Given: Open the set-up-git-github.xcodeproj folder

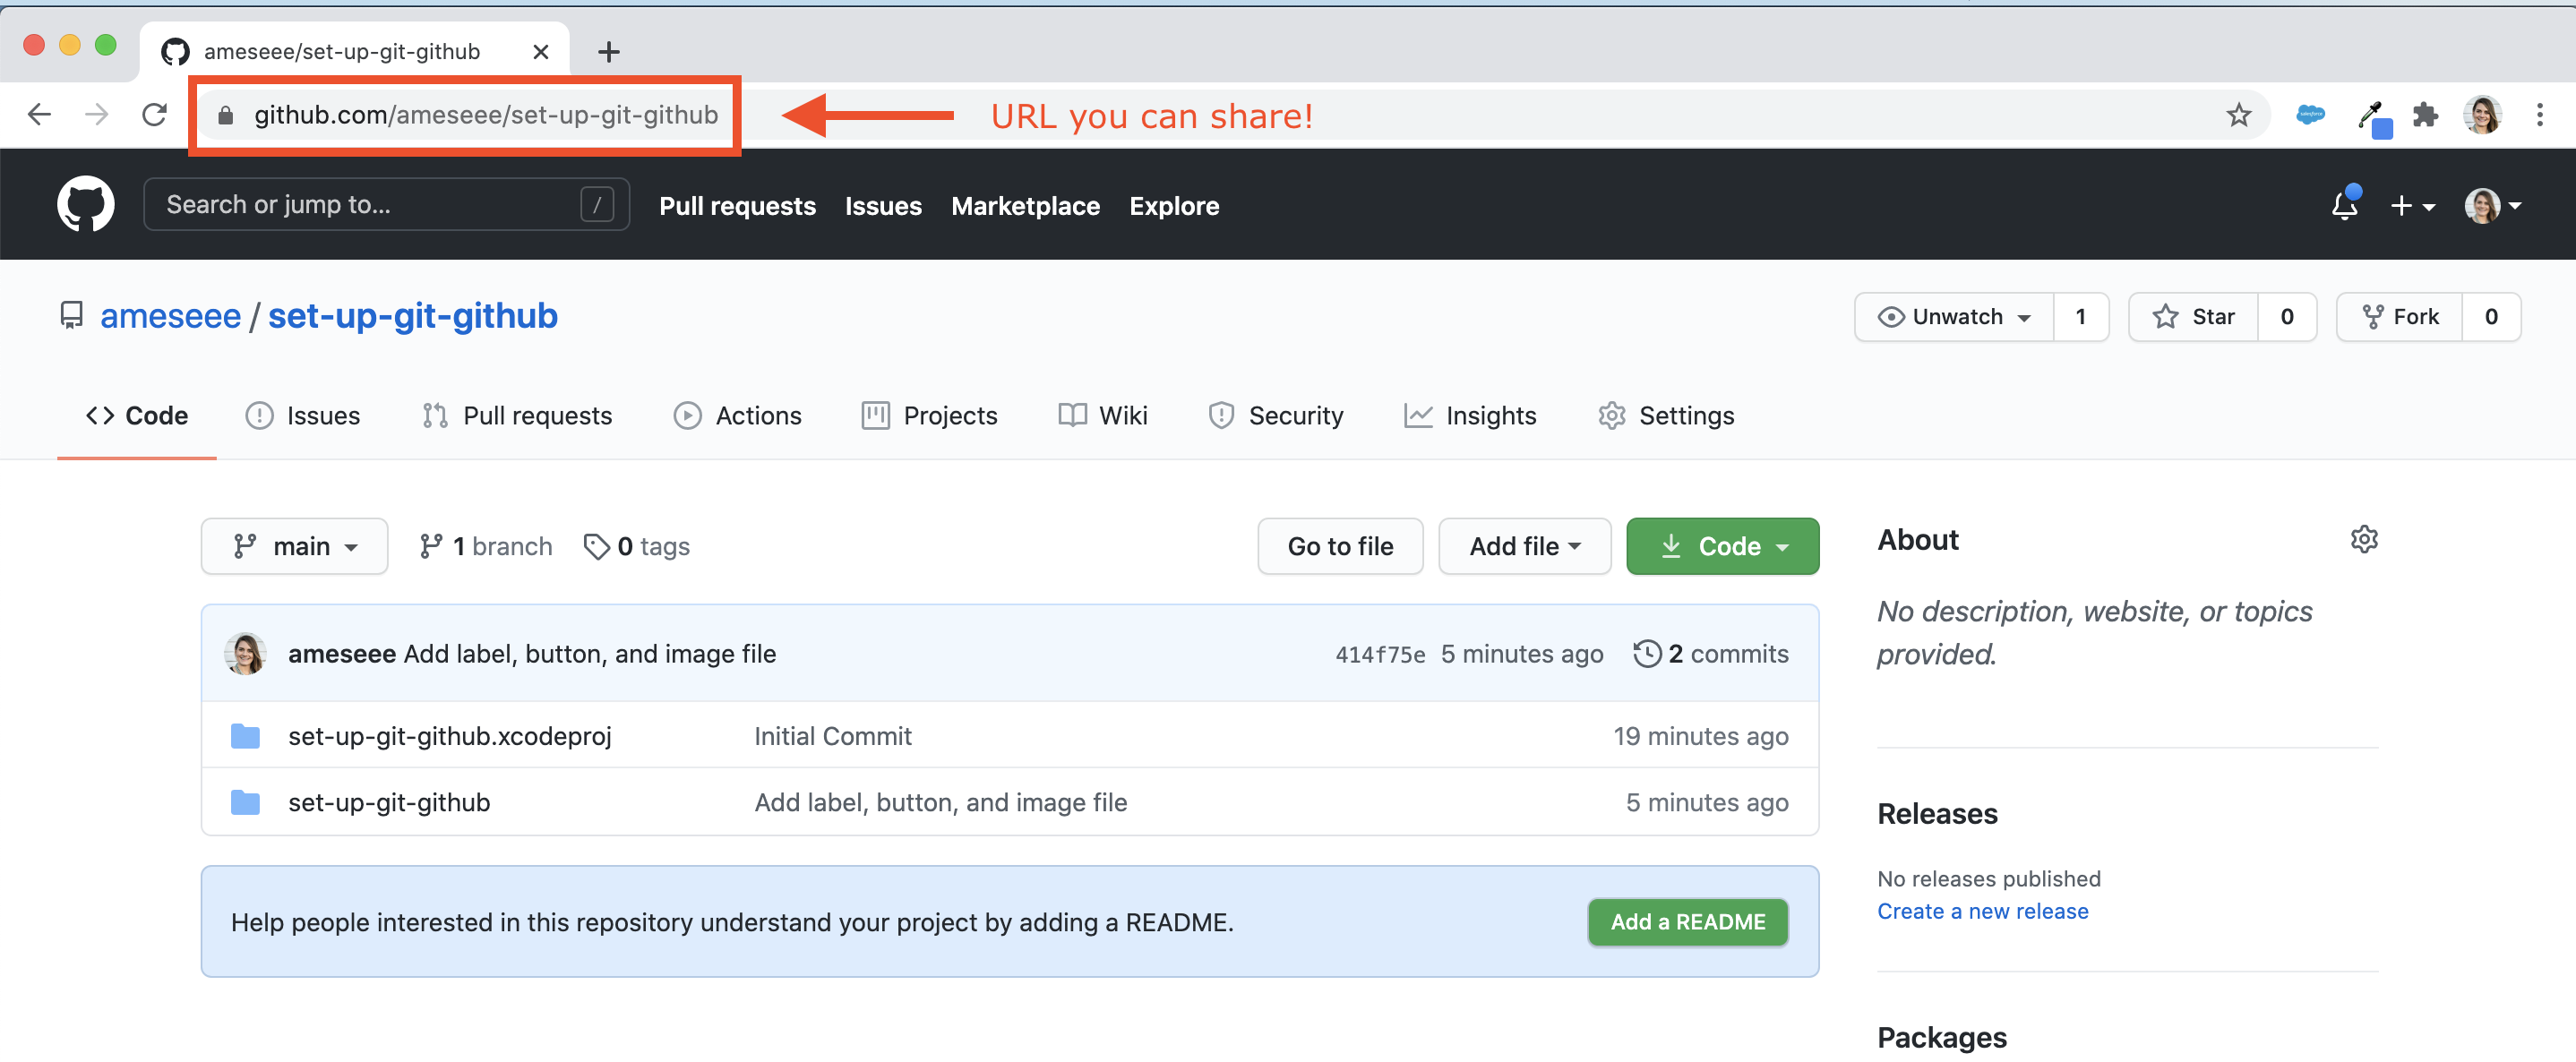Looking at the screenshot, I should (450, 736).
